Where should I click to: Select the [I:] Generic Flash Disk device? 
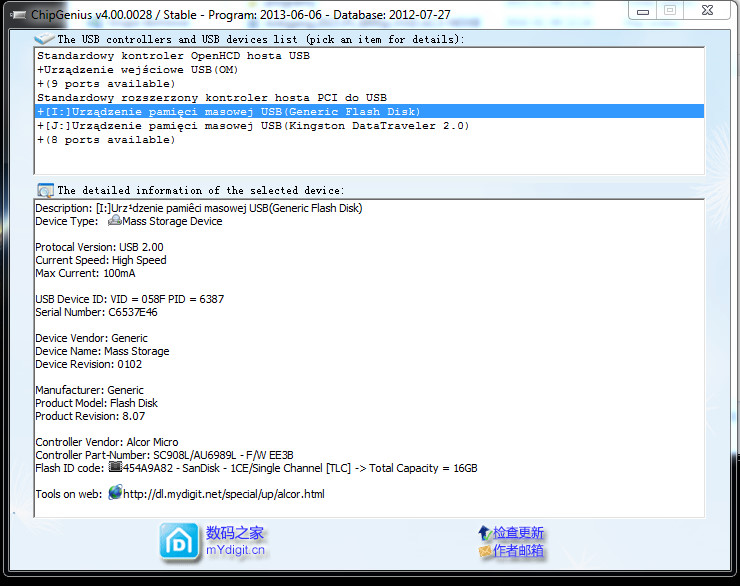[370, 111]
